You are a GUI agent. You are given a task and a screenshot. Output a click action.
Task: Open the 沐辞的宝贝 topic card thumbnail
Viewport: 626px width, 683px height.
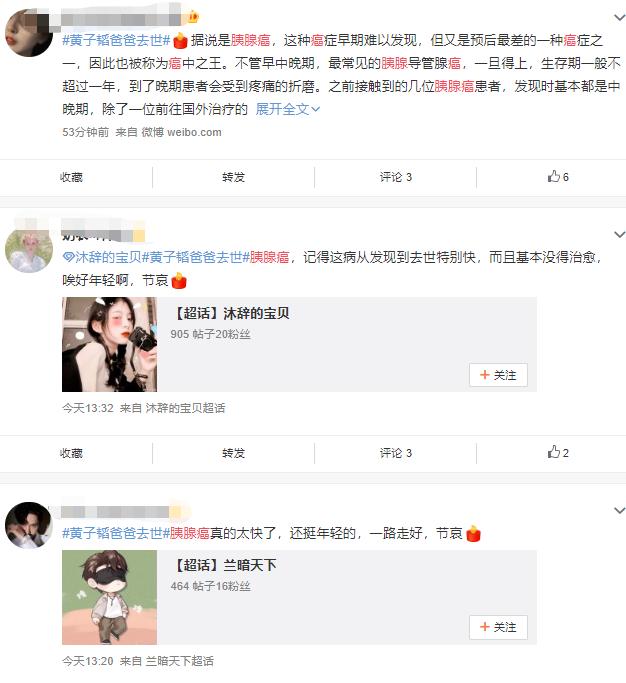pos(109,344)
